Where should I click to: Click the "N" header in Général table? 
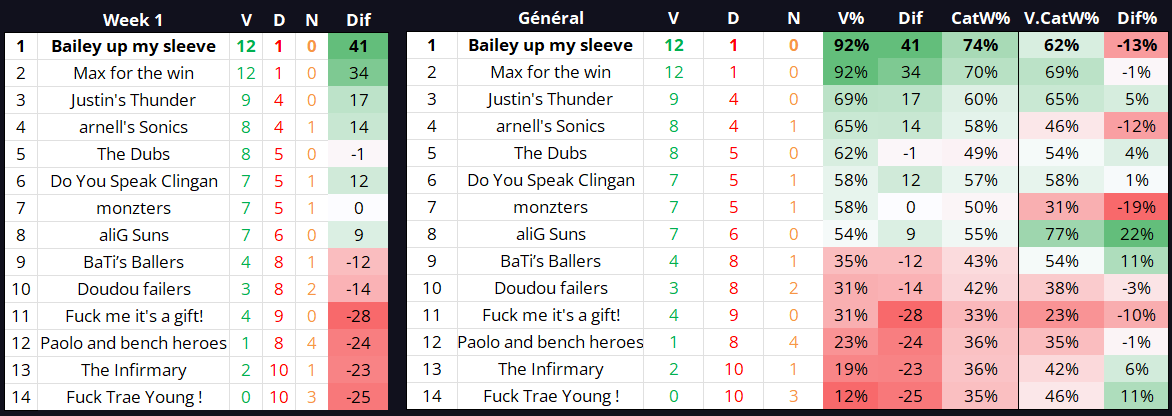click(x=793, y=19)
